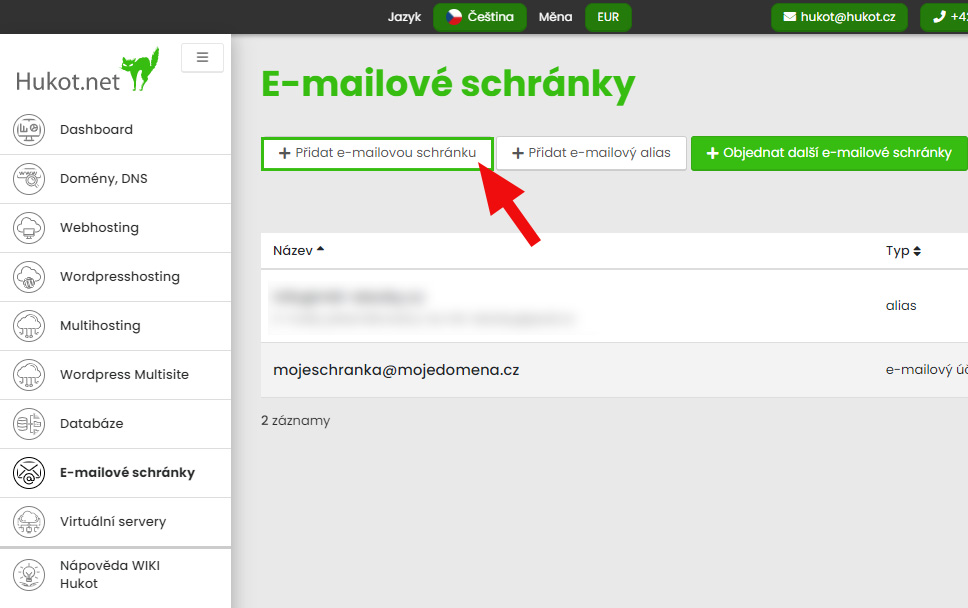
Task: Toggle sidebar with hamburger menu button
Action: 202,57
